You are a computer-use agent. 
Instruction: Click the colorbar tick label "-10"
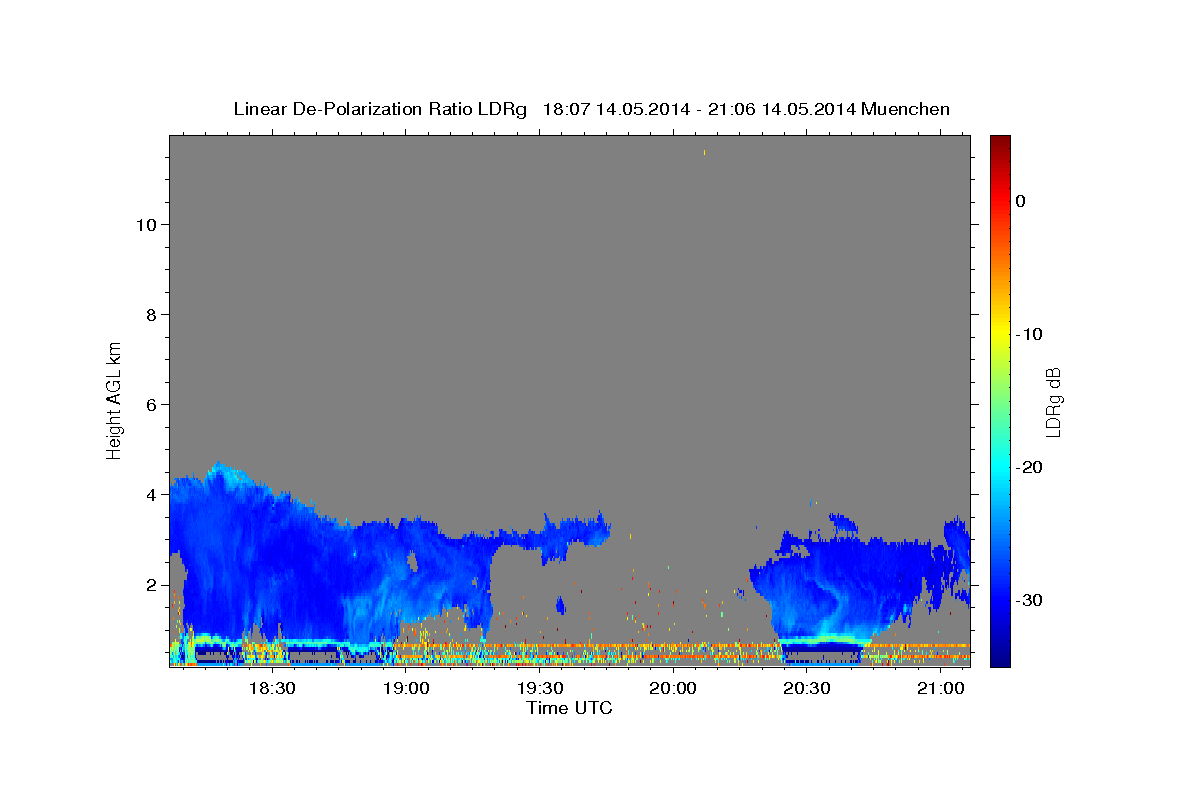click(1030, 334)
